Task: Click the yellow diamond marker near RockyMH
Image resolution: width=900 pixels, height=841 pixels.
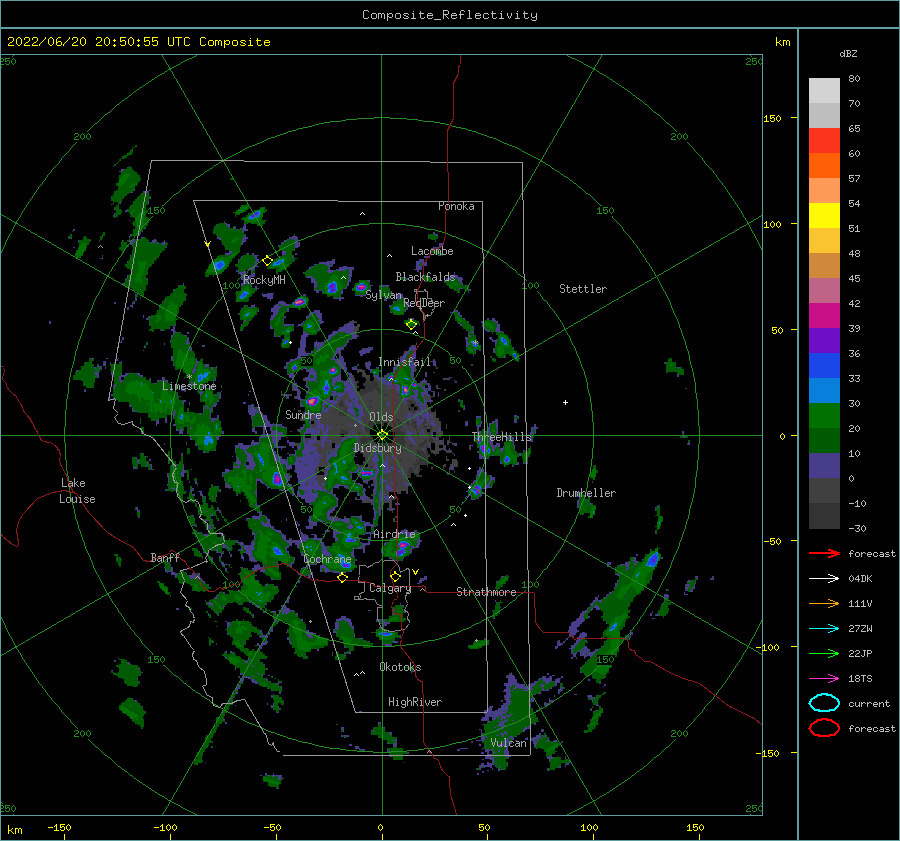Action: coord(267,261)
